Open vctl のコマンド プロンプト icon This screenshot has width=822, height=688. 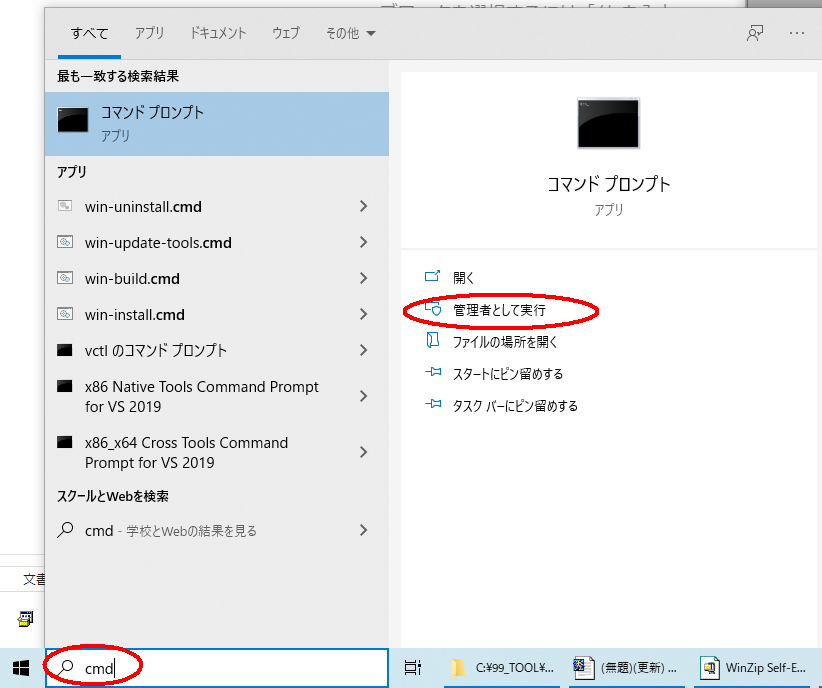pos(66,350)
